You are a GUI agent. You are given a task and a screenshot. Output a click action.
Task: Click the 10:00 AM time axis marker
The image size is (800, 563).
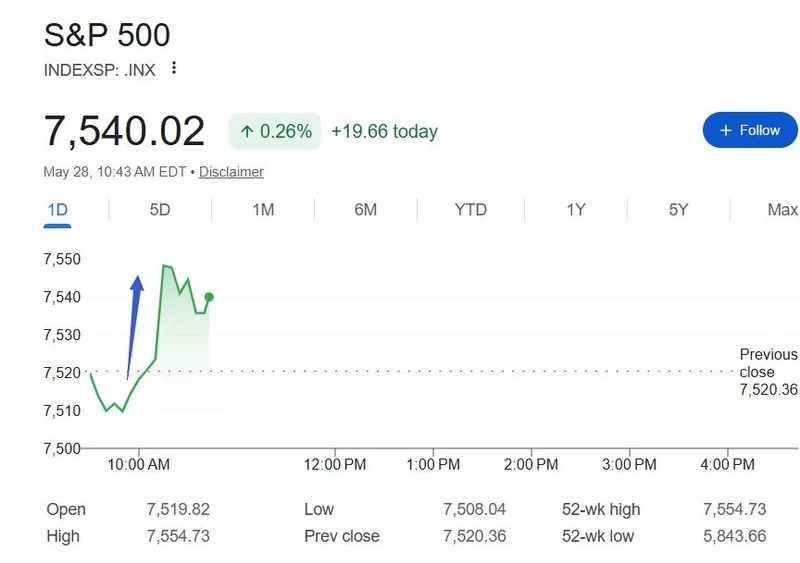[x=139, y=464]
